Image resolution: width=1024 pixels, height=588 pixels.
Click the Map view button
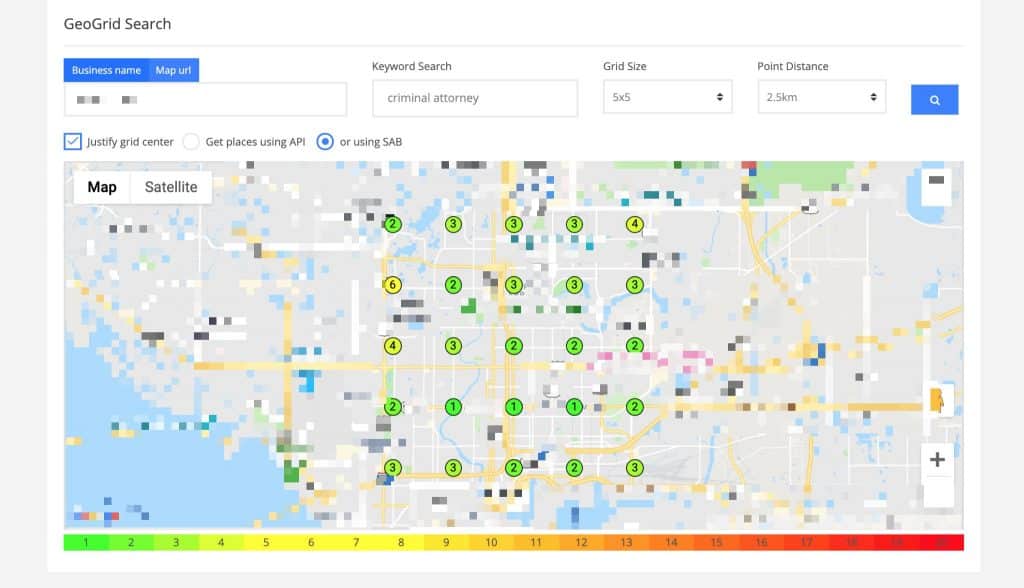(x=102, y=187)
